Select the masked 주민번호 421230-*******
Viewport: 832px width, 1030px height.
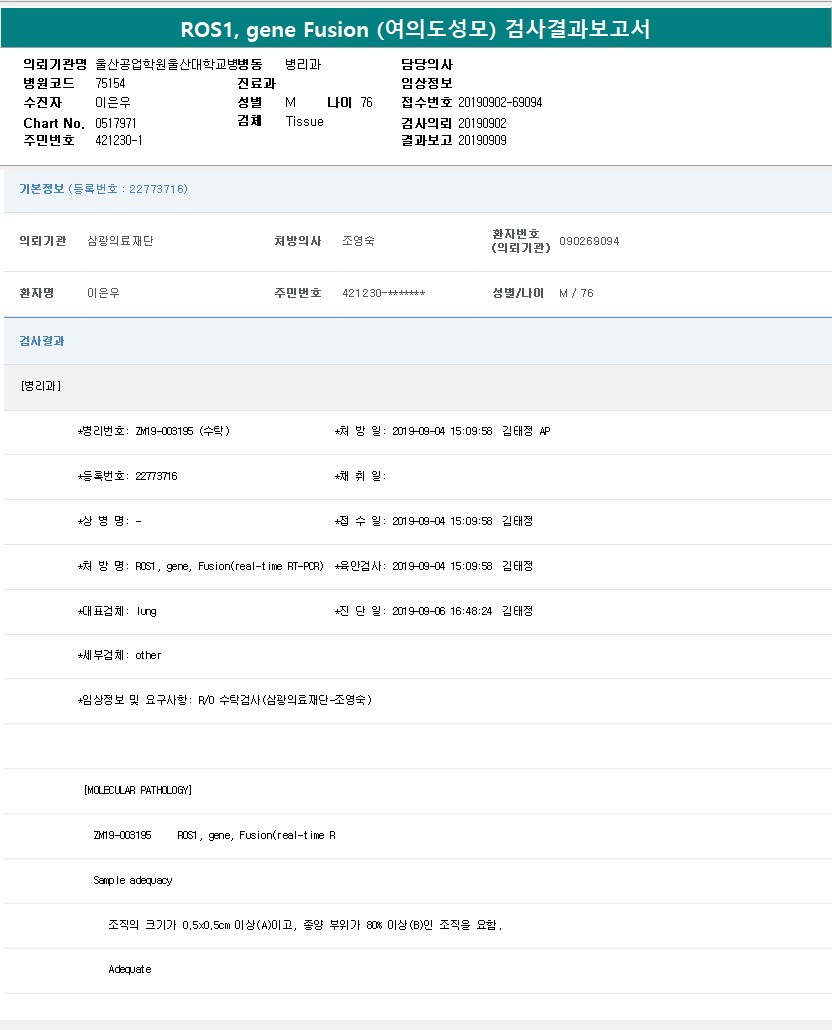pos(383,293)
